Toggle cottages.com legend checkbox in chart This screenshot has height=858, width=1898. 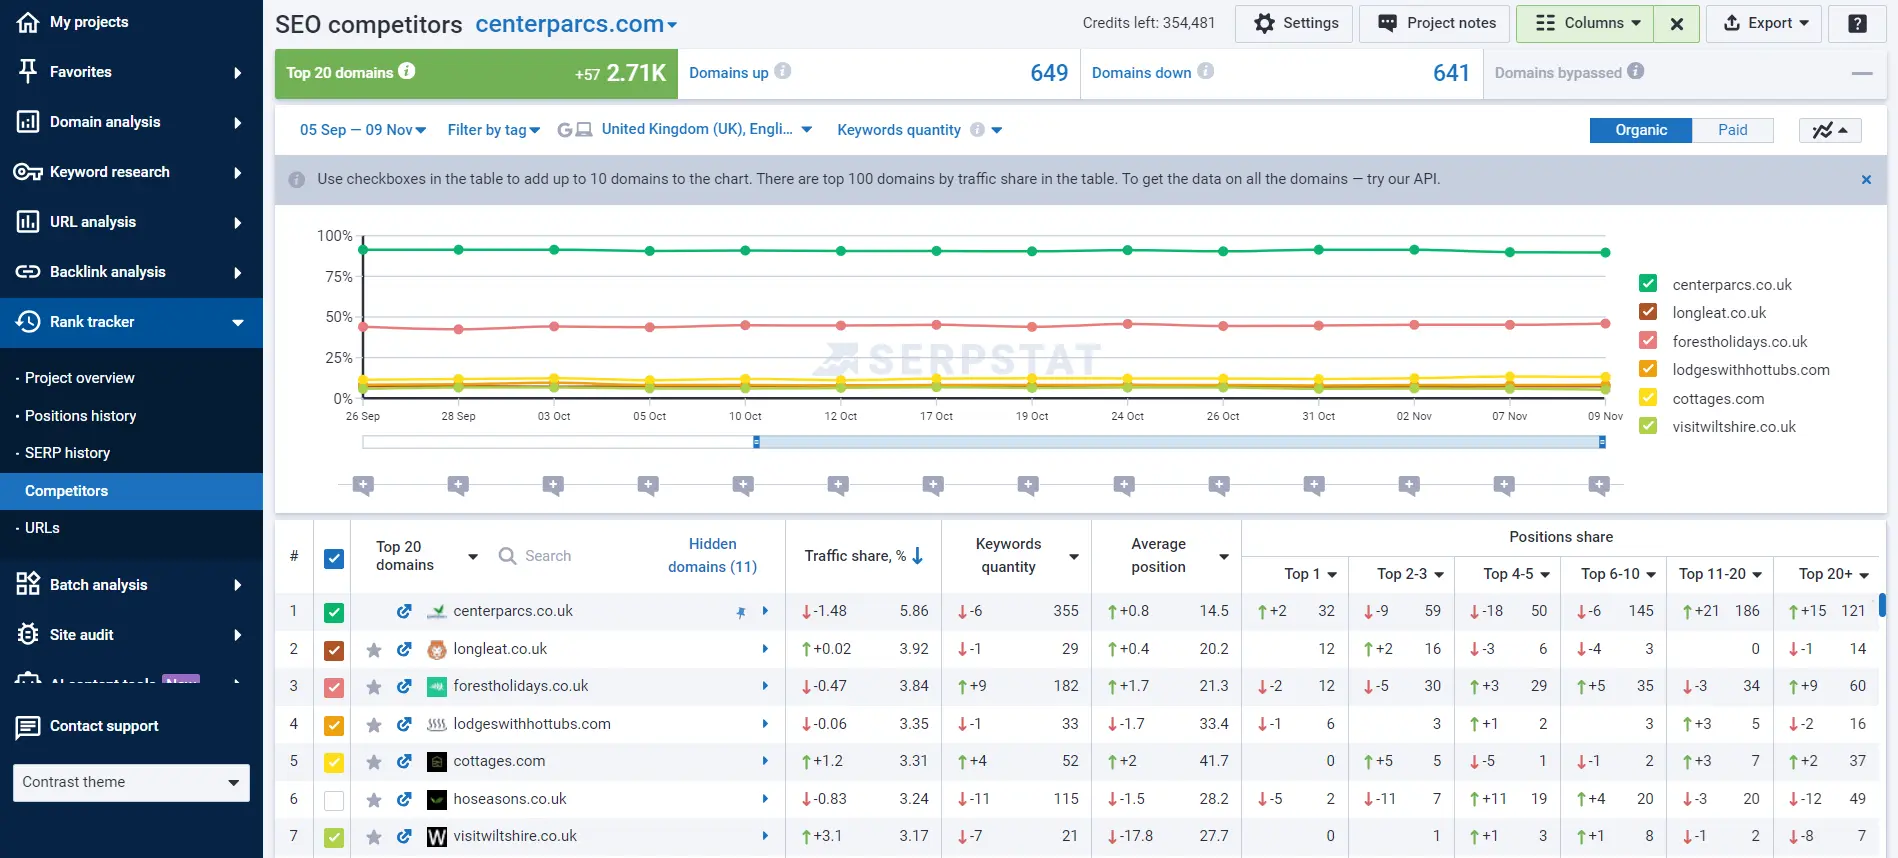coord(1648,398)
